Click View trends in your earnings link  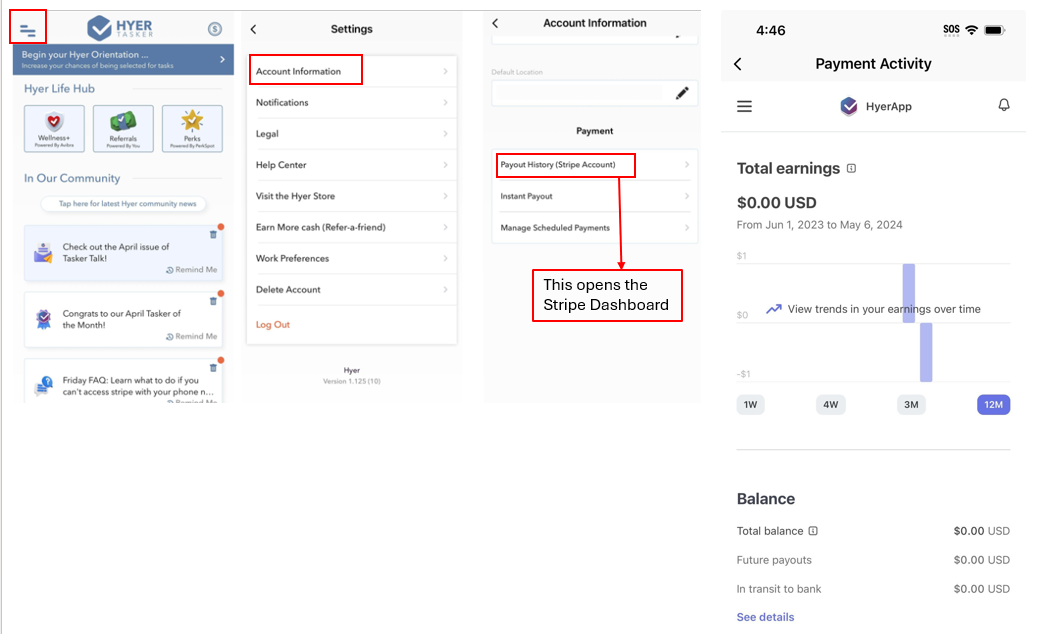point(873,309)
